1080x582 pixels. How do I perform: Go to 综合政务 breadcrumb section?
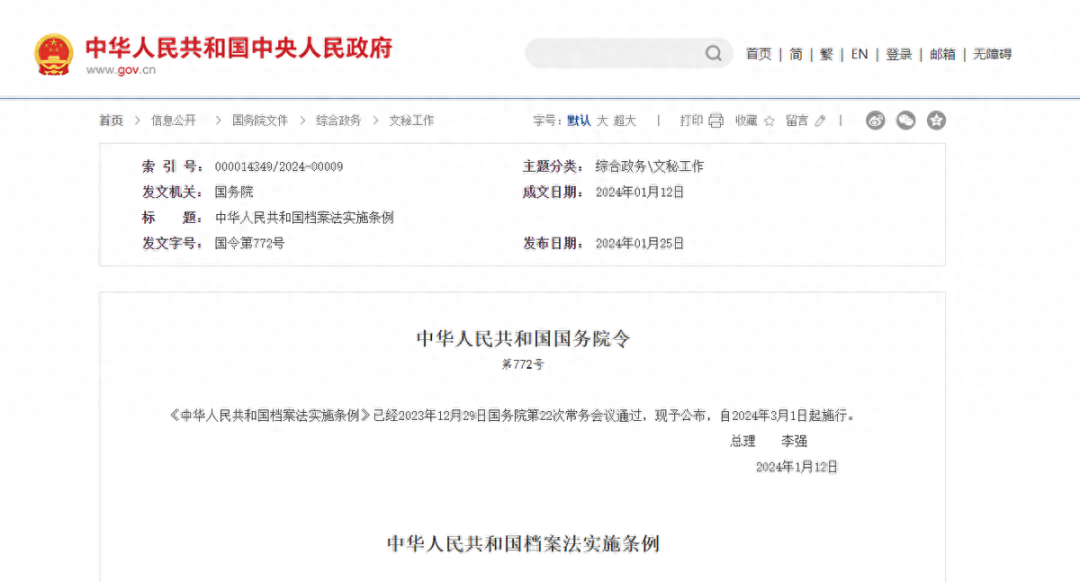pos(339,121)
